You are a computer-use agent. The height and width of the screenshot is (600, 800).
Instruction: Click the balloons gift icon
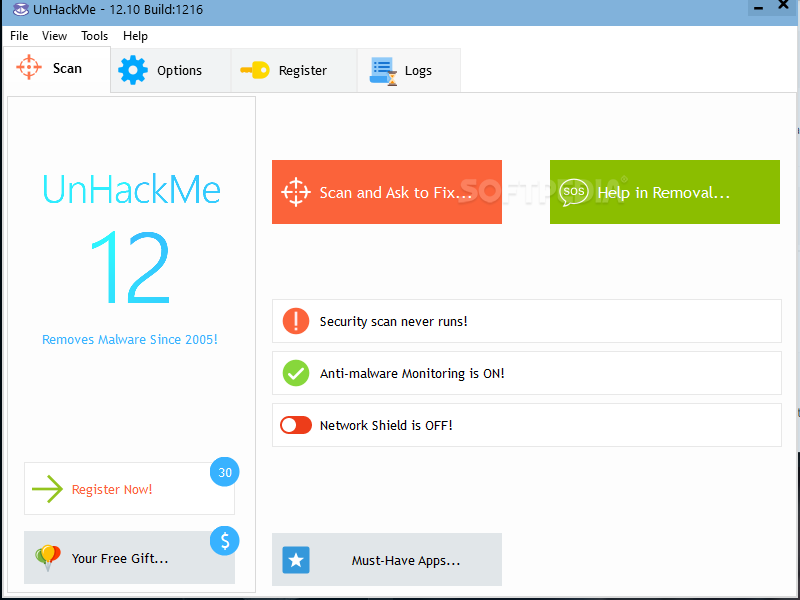(48, 558)
